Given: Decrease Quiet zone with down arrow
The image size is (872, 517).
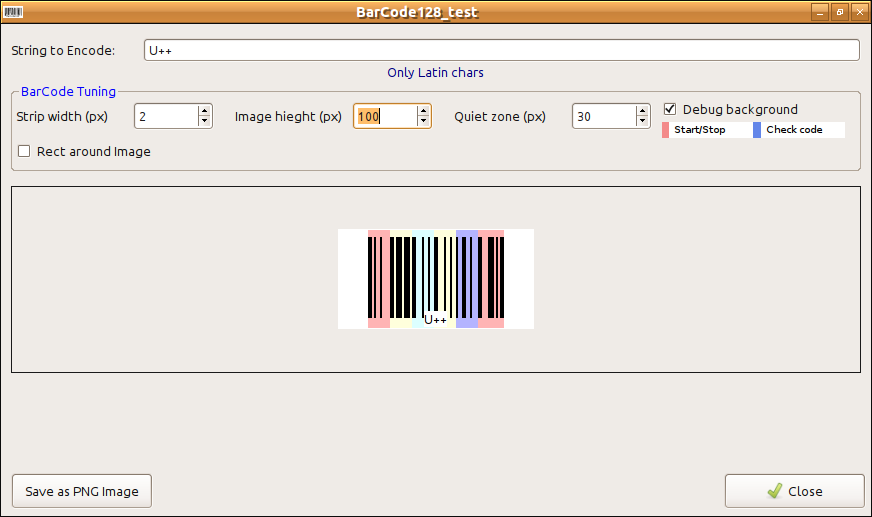Looking at the screenshot, I should click(x=643, y=122).
